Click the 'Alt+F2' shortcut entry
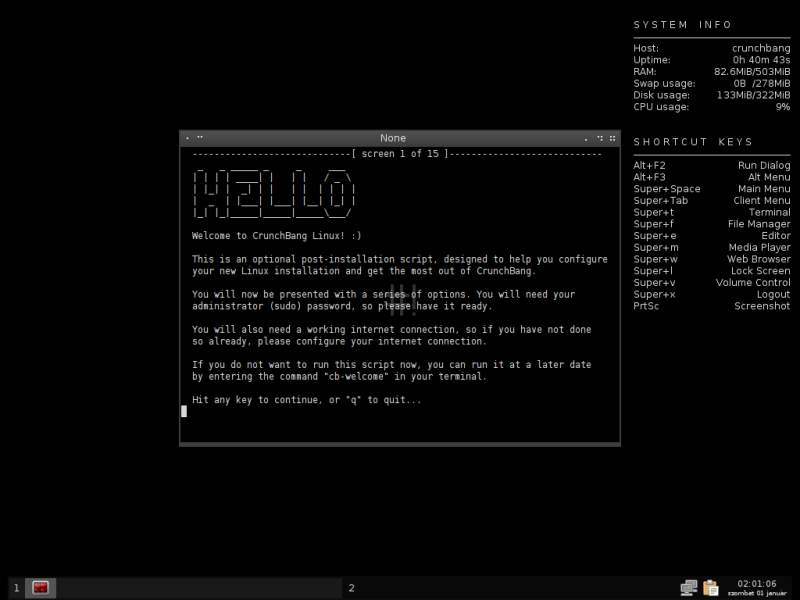The image size is (800, 600). coord(649,165)
